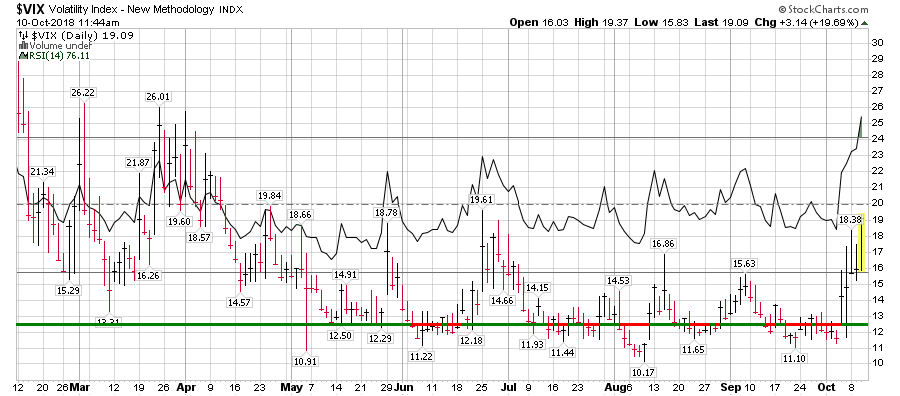
Task: Click the 12.18 low price label
Action: point(471,341)
